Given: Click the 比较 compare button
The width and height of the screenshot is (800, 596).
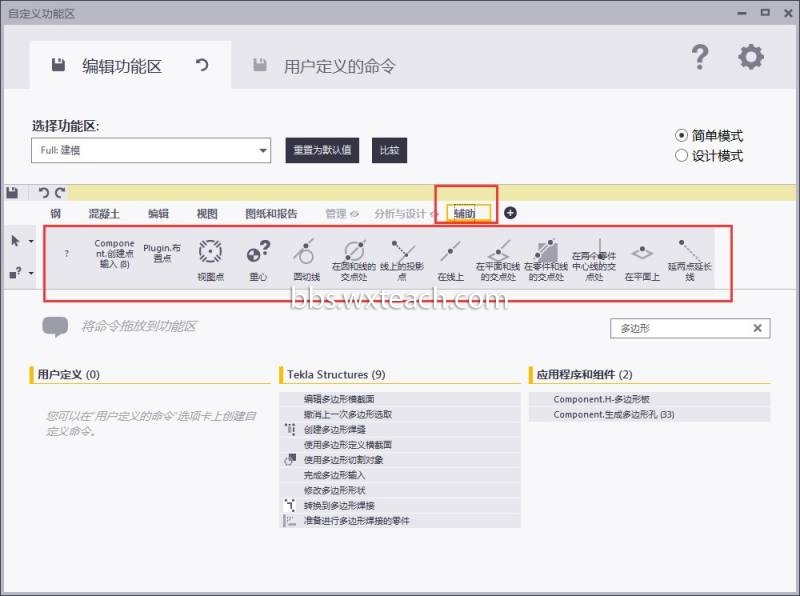Looking at the screenshot, I should click(x=389, y=150).
